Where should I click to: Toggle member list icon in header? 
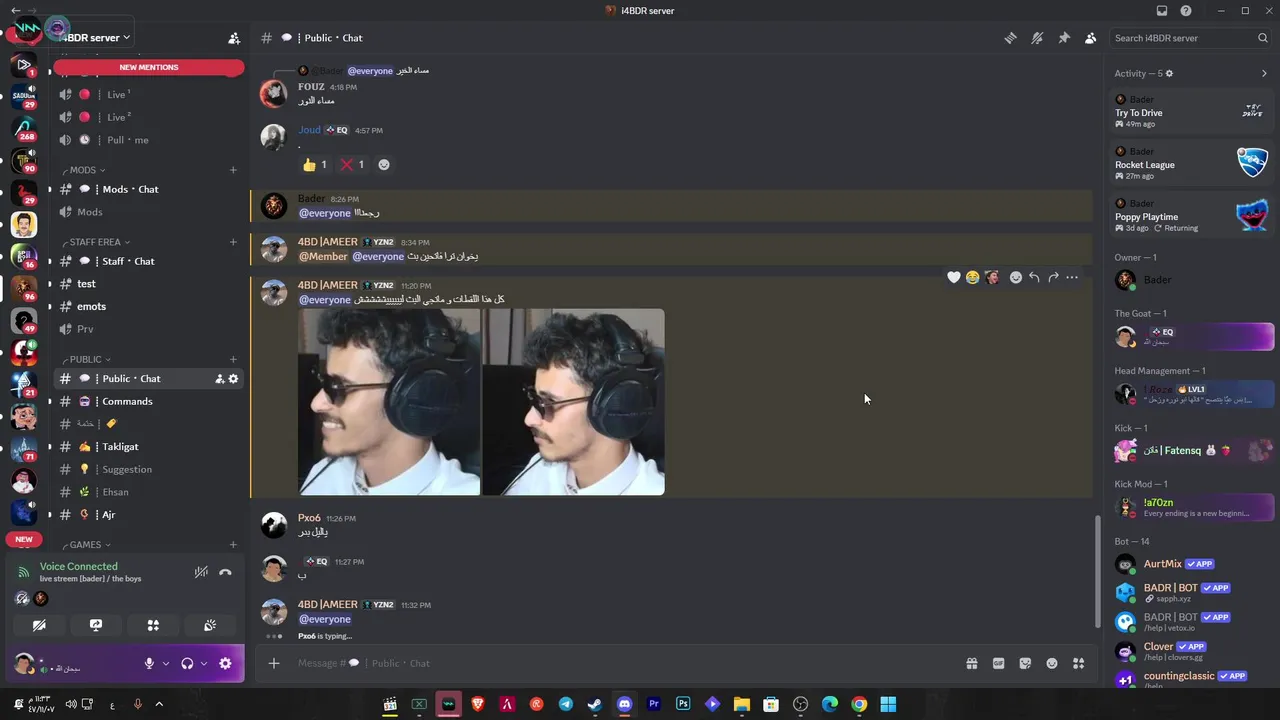(1090, 38)
